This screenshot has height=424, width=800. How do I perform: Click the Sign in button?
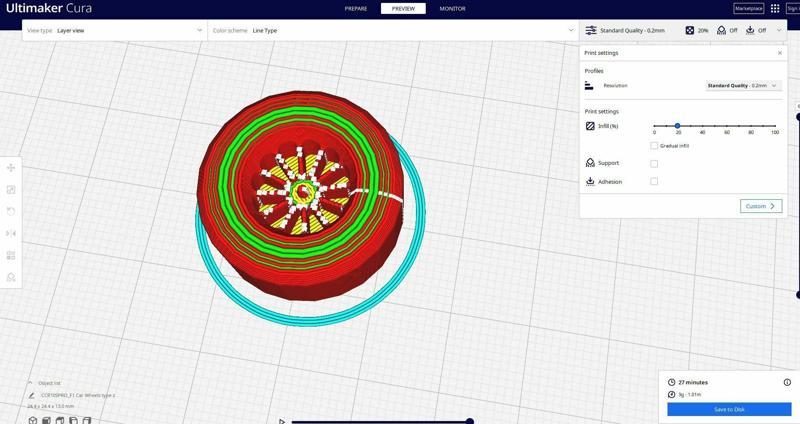point(793,9)
